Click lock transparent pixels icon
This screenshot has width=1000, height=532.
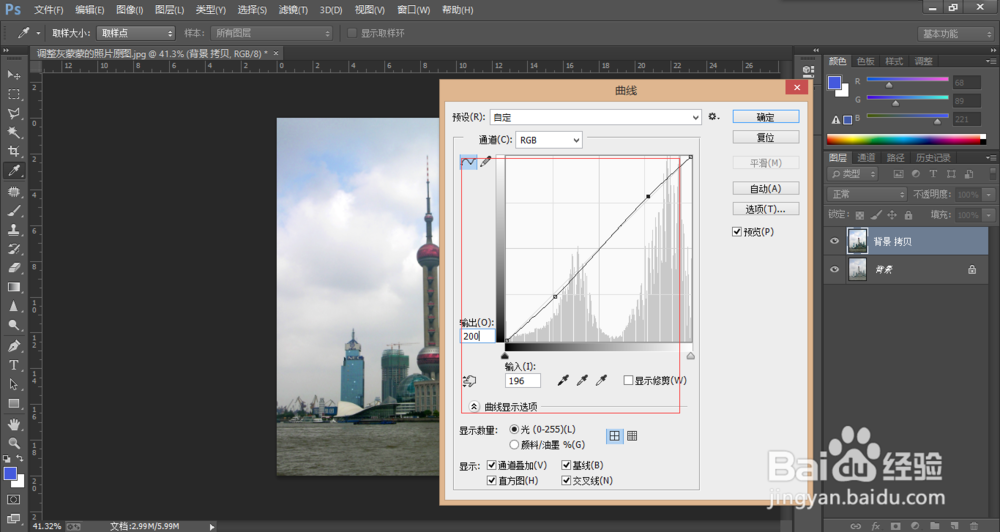(860, 215)
